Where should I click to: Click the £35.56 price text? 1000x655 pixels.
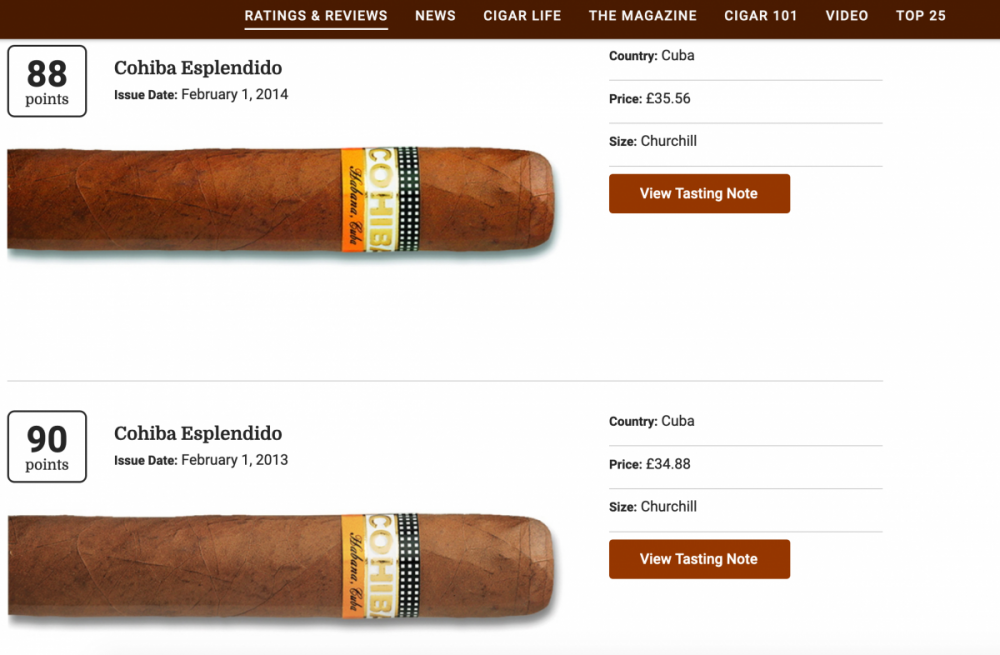point(668,98)
